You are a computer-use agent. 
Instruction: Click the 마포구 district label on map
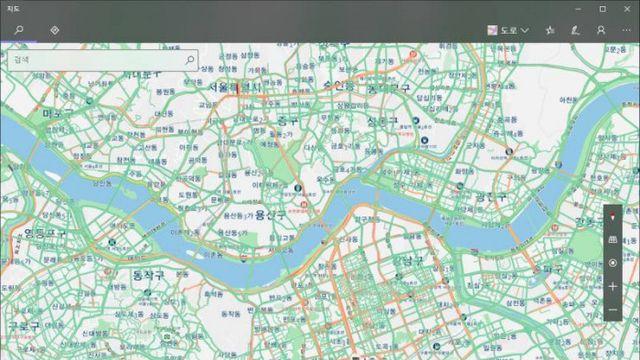coord(58,113)
